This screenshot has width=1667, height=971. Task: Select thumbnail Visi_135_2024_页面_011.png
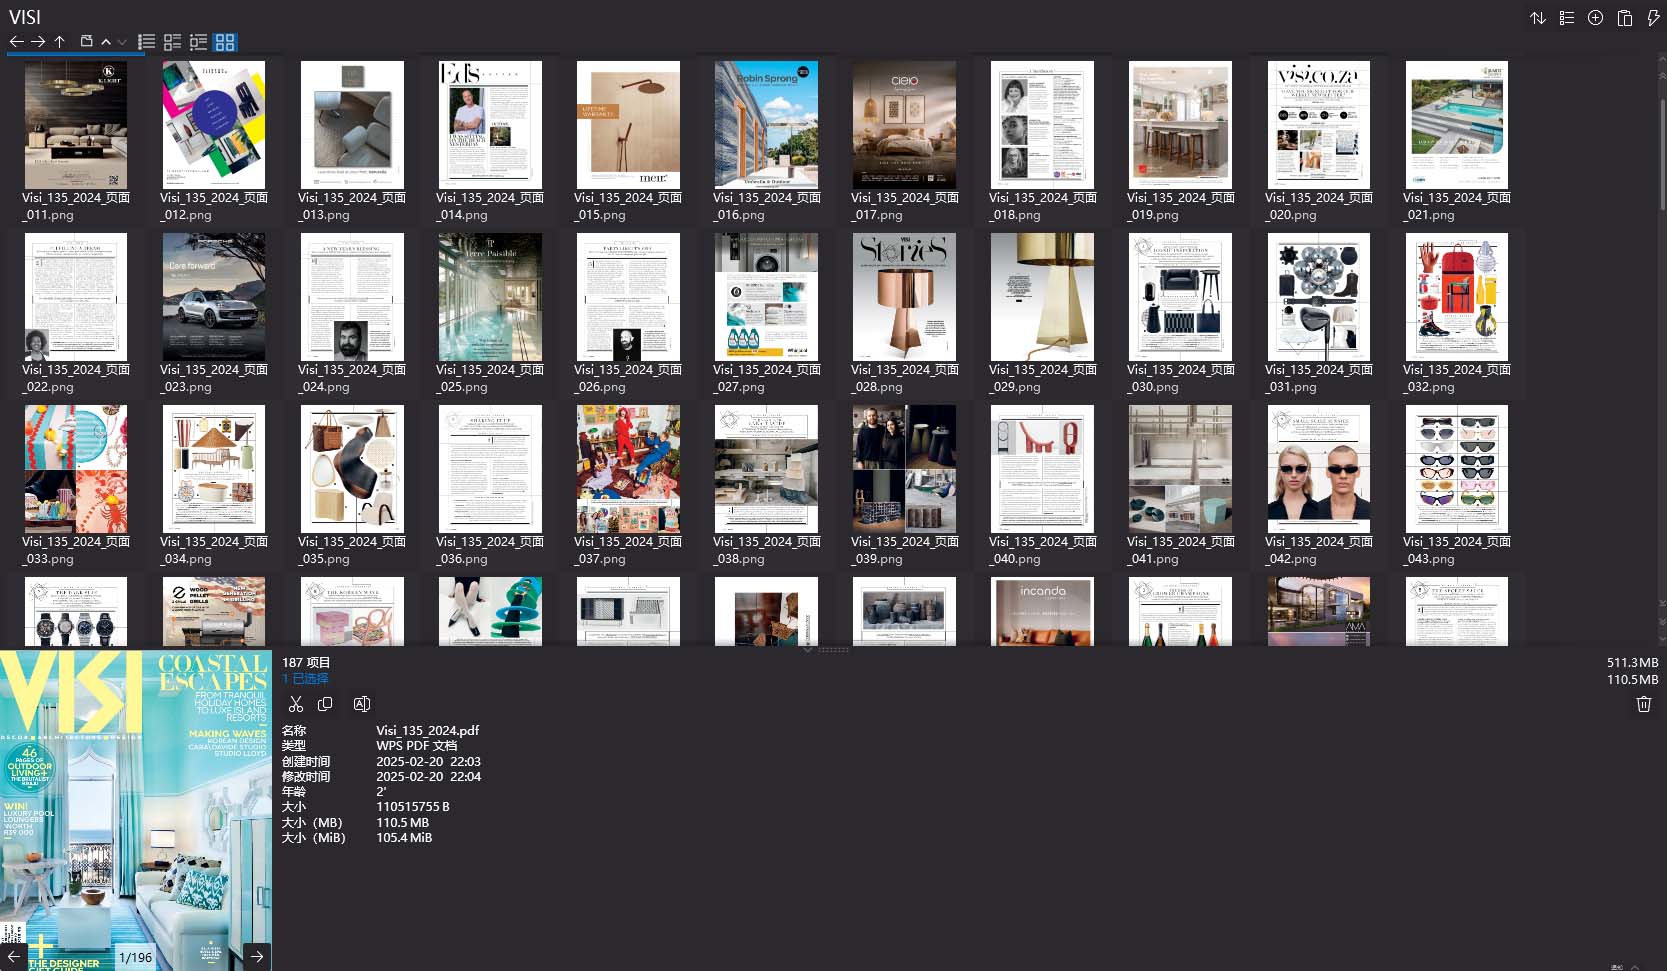[x=76, y=124]
